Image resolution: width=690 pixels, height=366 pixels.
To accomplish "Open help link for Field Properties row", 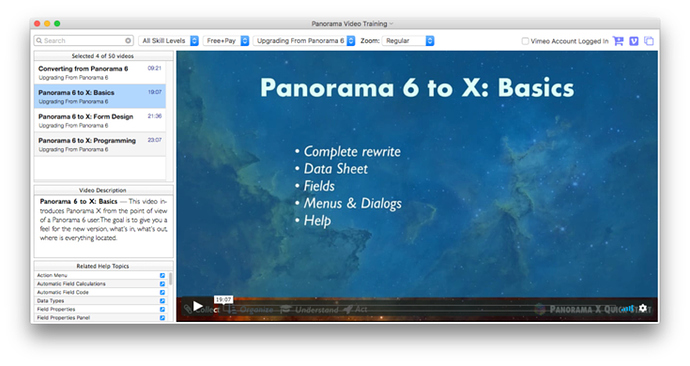I will pos(162,309).
